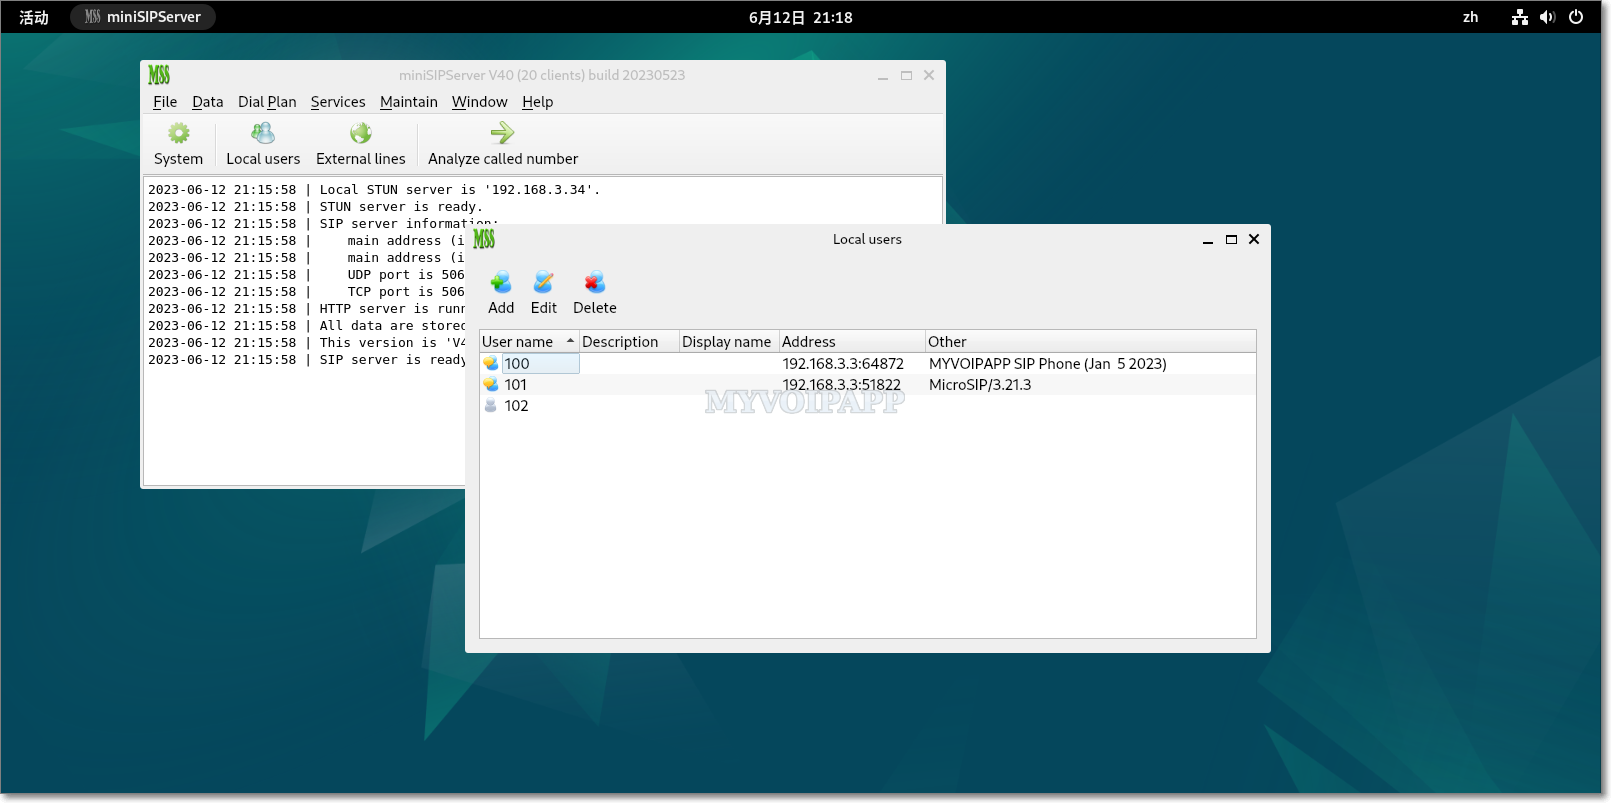Screen dimensions: 1611x803
Task: Close the miniSIPServer main window
Action: pyautogui.click(x=929, y=76)
